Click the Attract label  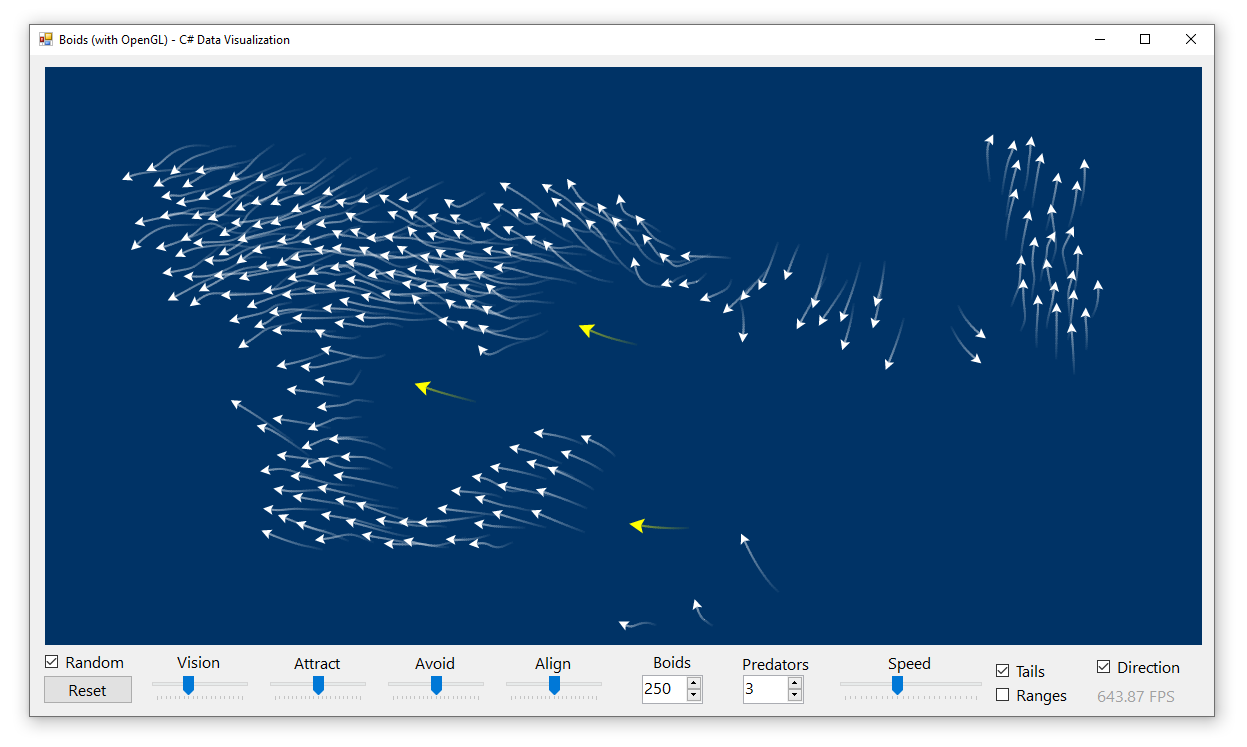pyautogui.click(x=317, y=663)
